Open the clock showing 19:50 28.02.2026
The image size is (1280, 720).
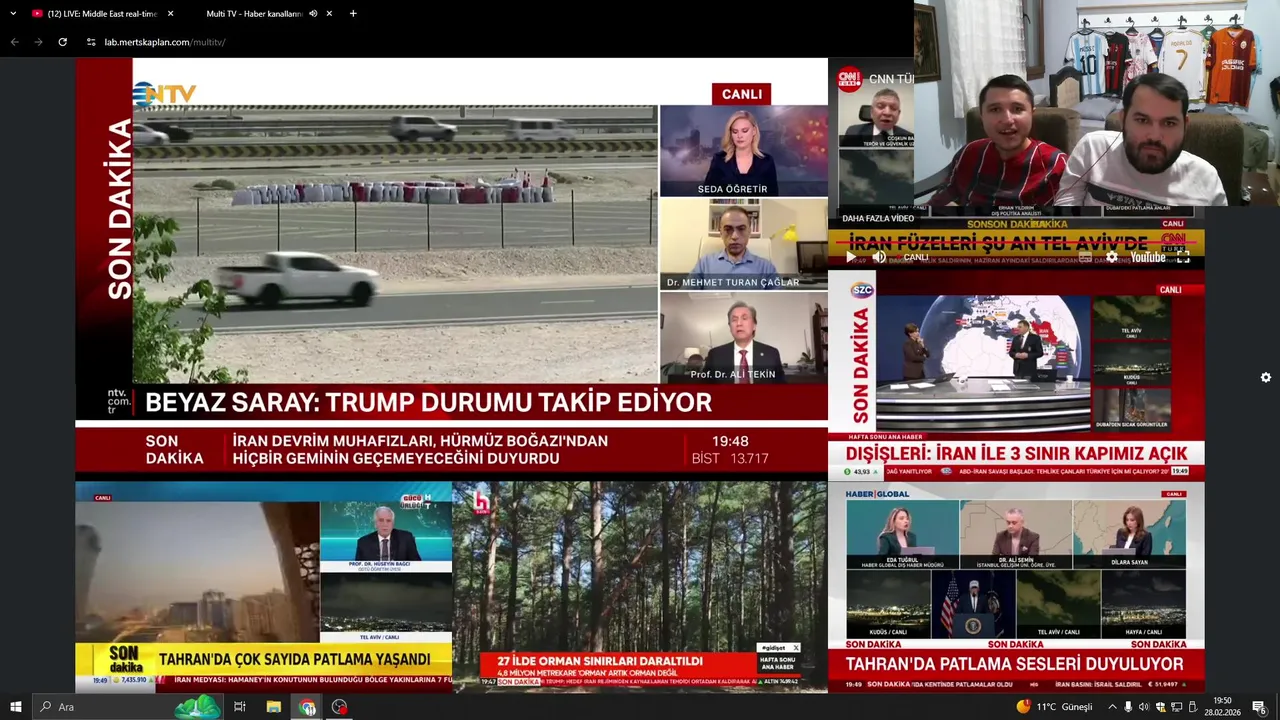(1222, 707)
